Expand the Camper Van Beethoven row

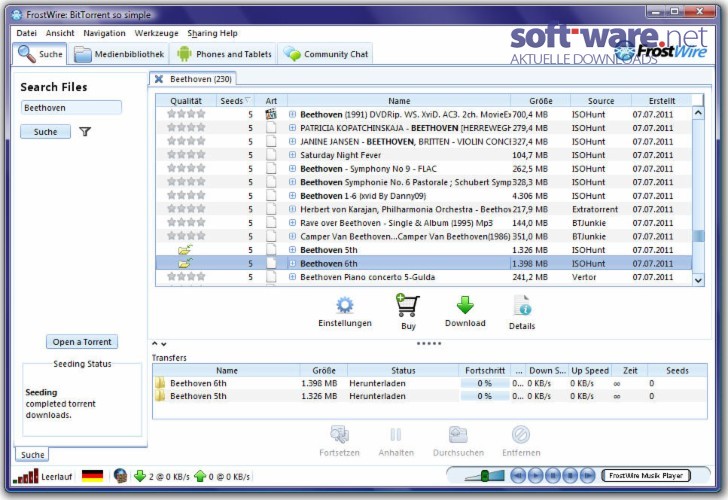click(x=292, y=236)
